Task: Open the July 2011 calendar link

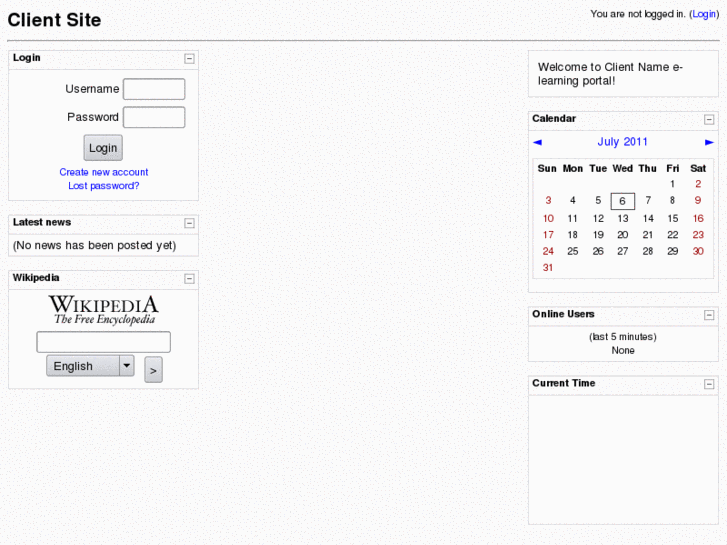Action: pyautogui.click(x=622, y=142)
